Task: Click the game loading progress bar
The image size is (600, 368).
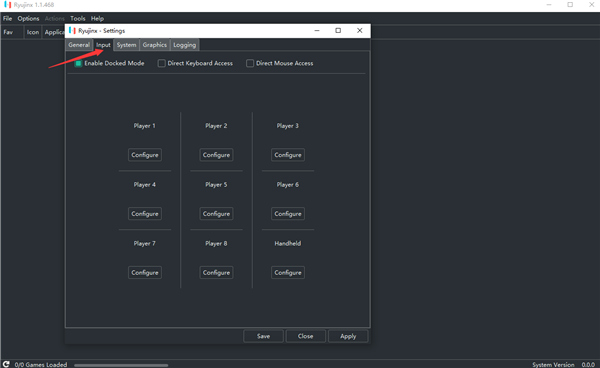Action: (121, 365)
